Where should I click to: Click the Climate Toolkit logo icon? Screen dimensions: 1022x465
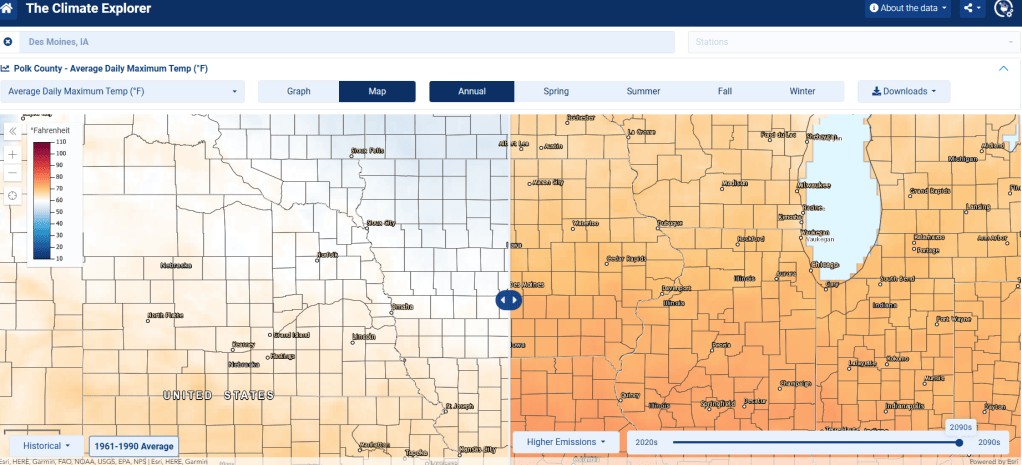1005,9
